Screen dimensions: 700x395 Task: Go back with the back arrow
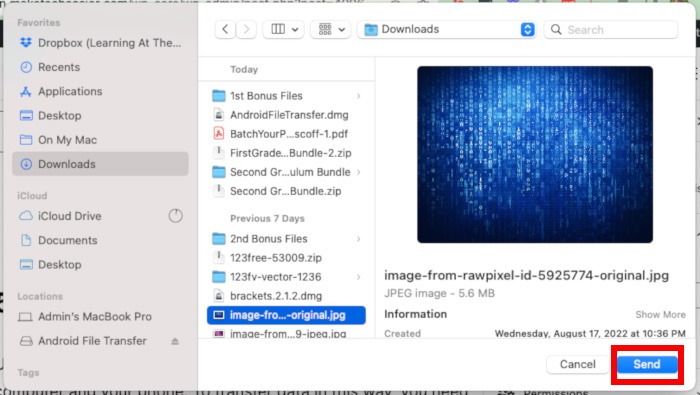coord(225,29)
